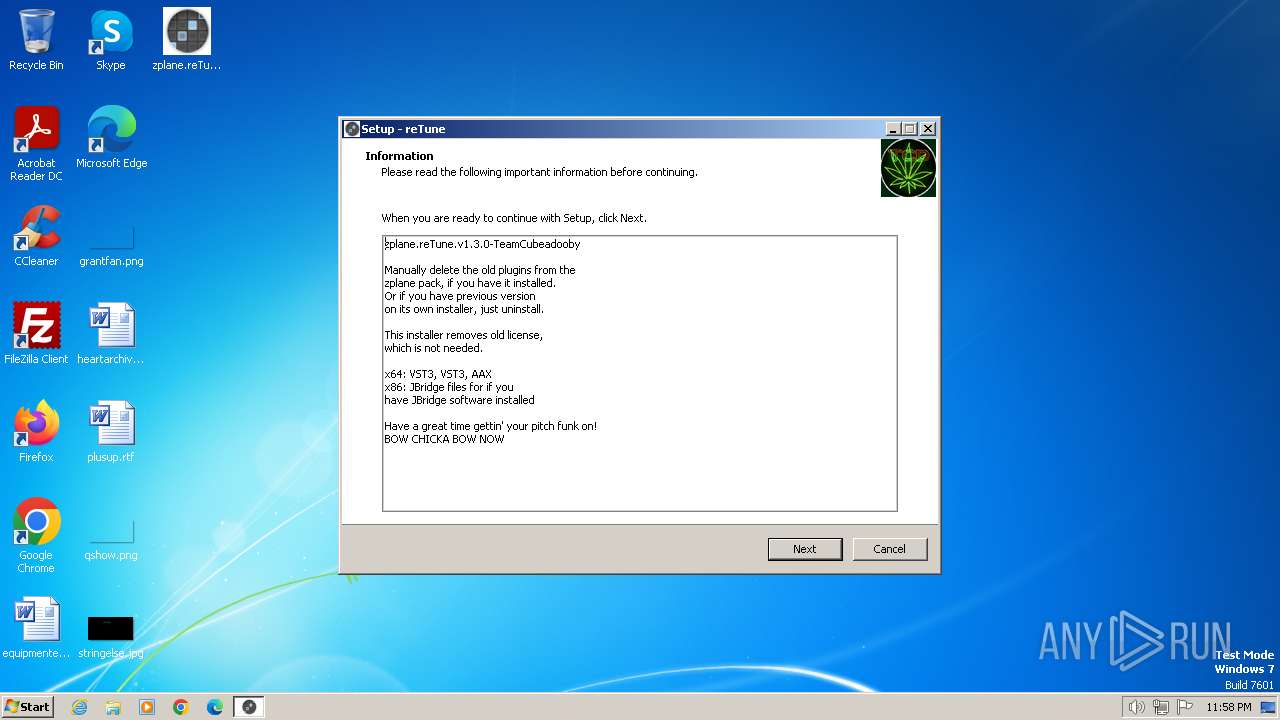Screen dimensions: 1280x720
Task: Open Windows Explorer folder in the taskbar
Action: 113,707
